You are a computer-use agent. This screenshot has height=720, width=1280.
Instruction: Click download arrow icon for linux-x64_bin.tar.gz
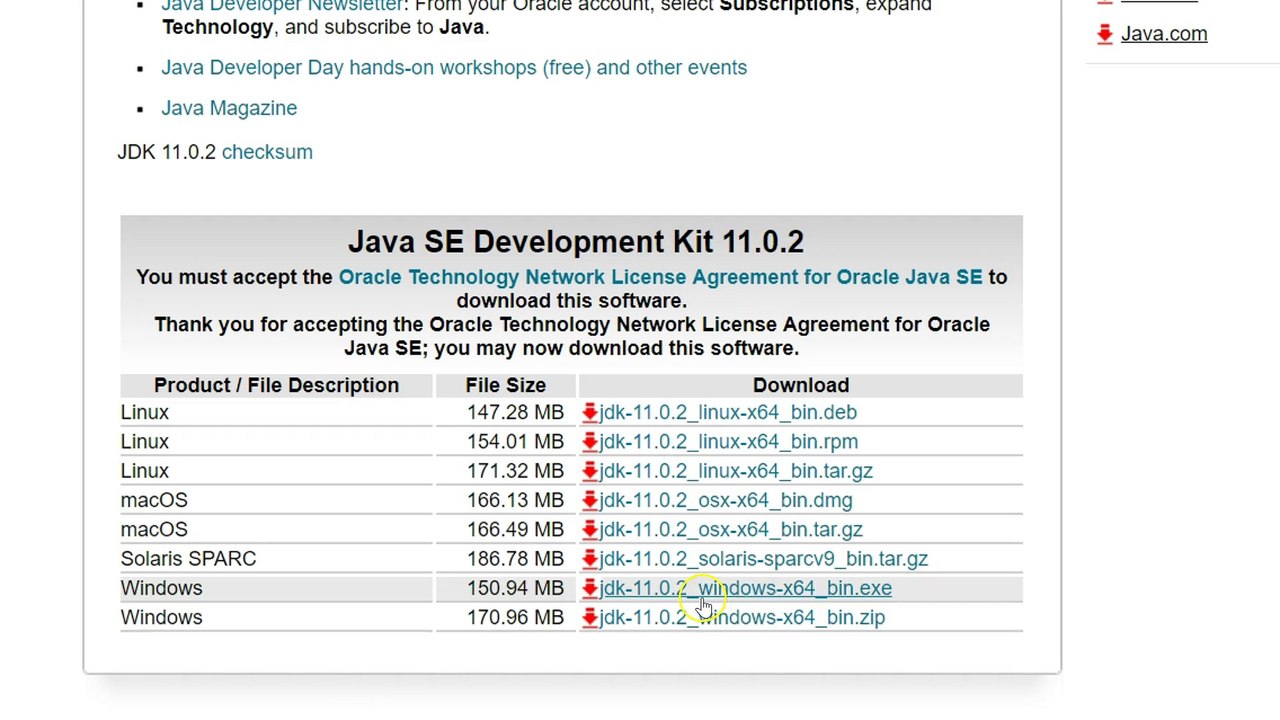tap(590, 470)
